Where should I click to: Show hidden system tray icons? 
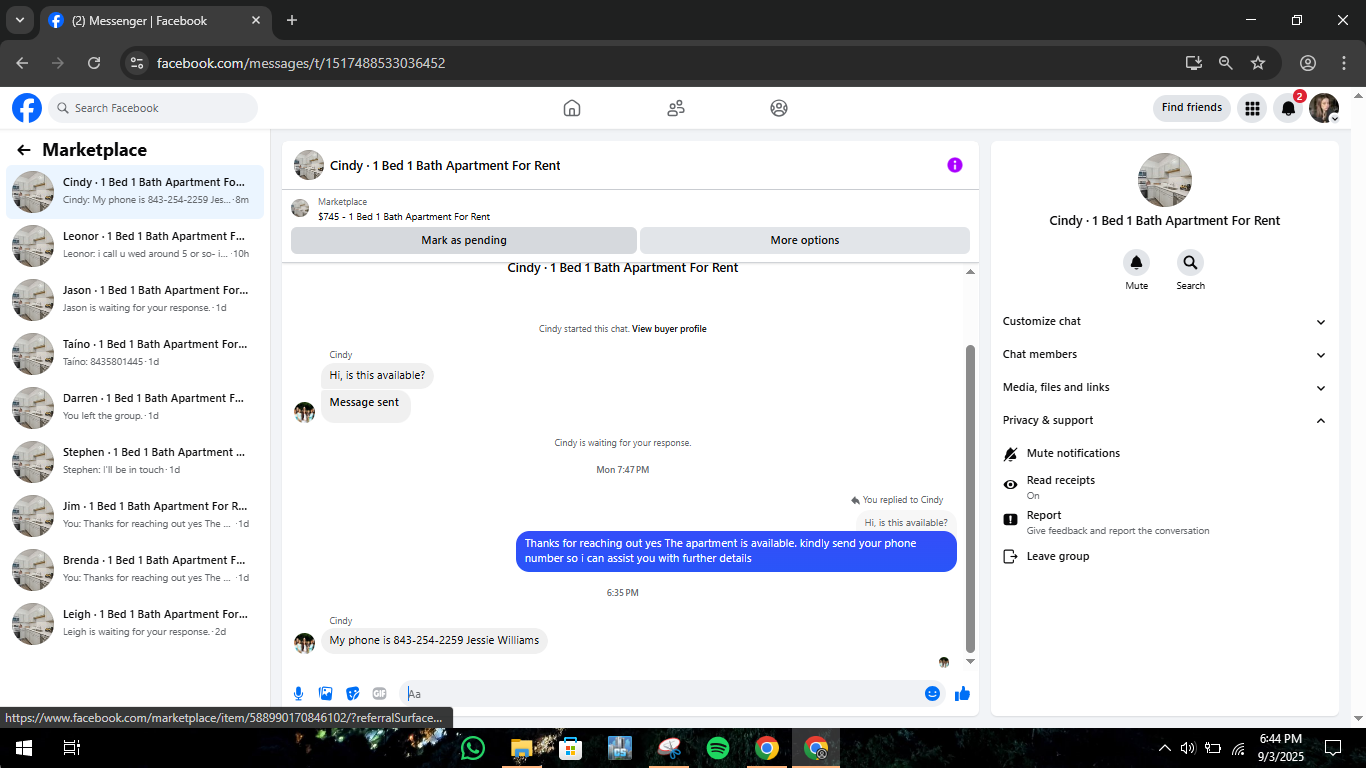[x=1164, y=748]
